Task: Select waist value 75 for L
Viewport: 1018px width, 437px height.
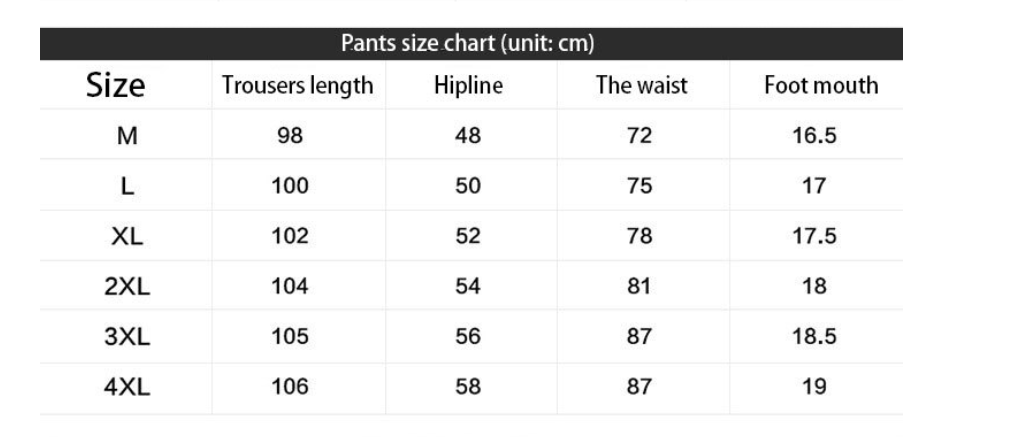Action: 639,186
